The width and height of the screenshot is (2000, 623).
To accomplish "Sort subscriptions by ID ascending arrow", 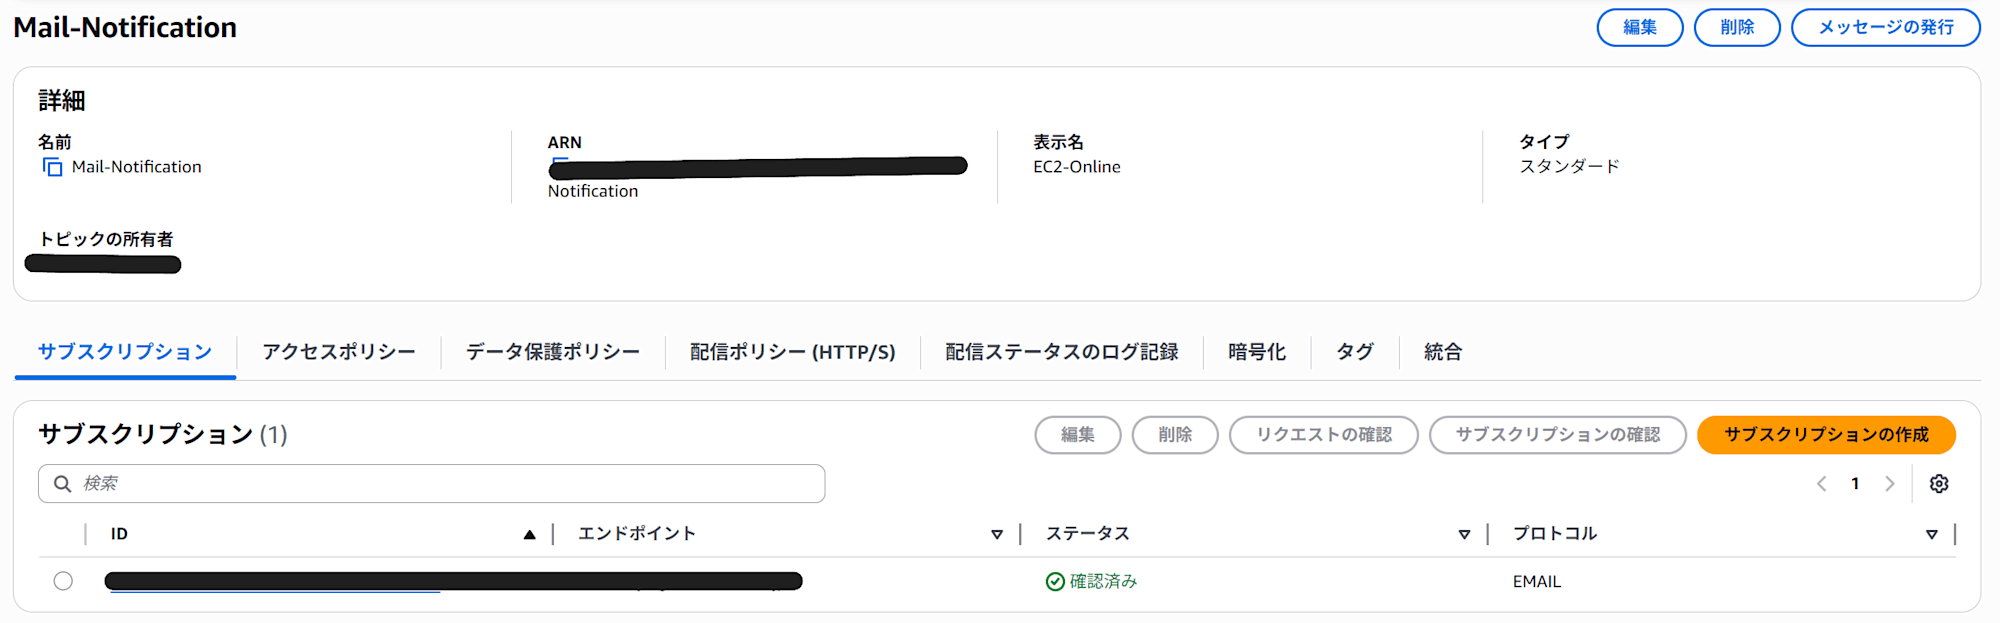I will [x=529, y=535].
